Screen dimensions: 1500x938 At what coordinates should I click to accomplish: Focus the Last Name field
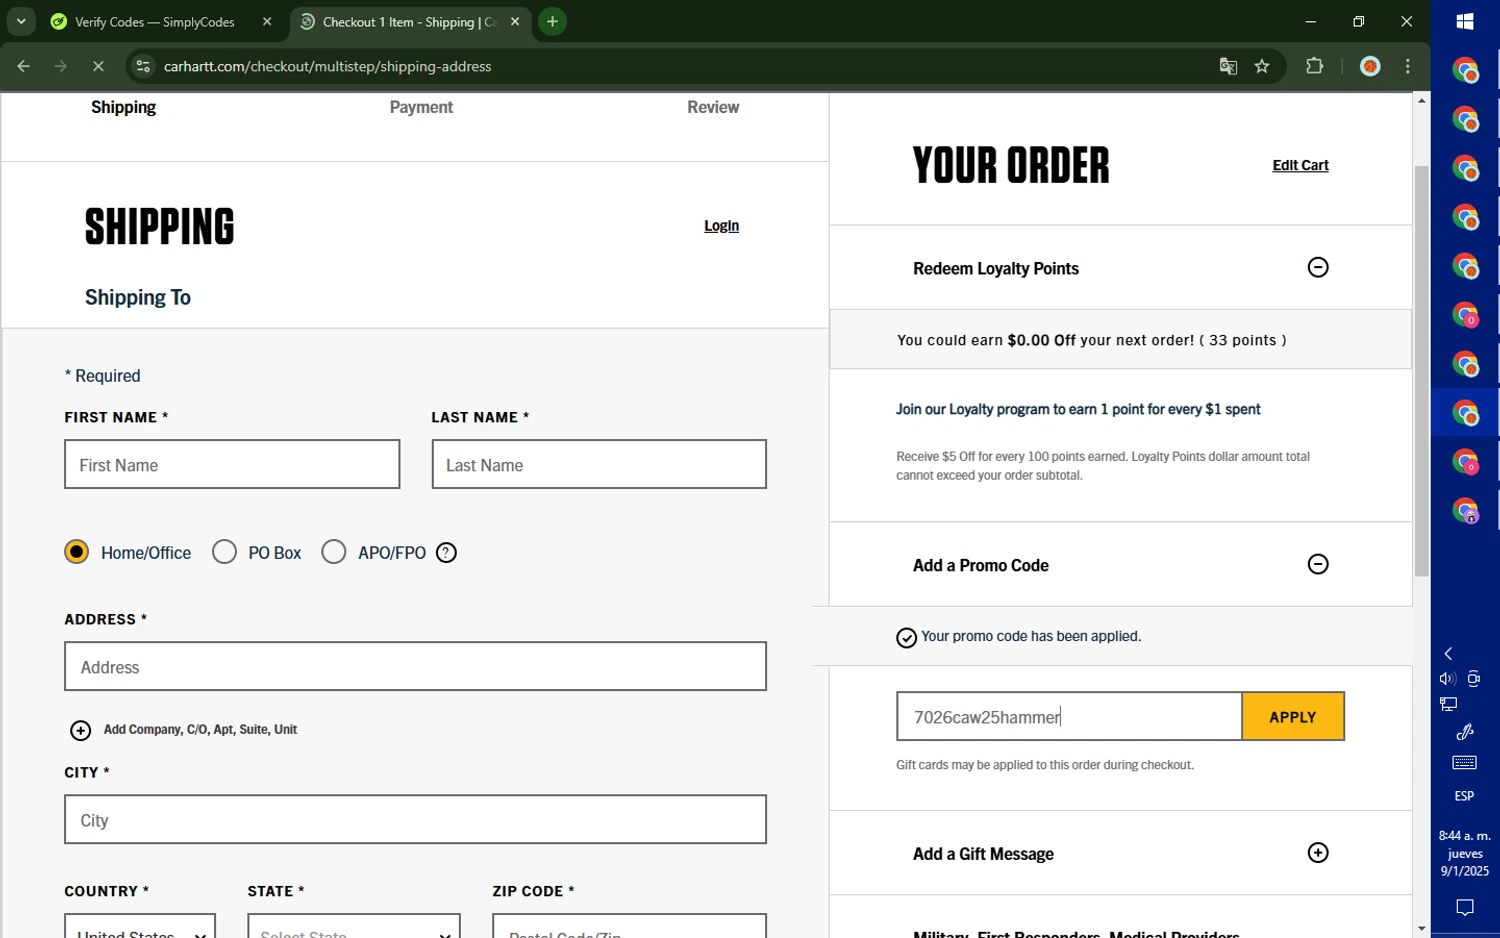pos(599,464)
